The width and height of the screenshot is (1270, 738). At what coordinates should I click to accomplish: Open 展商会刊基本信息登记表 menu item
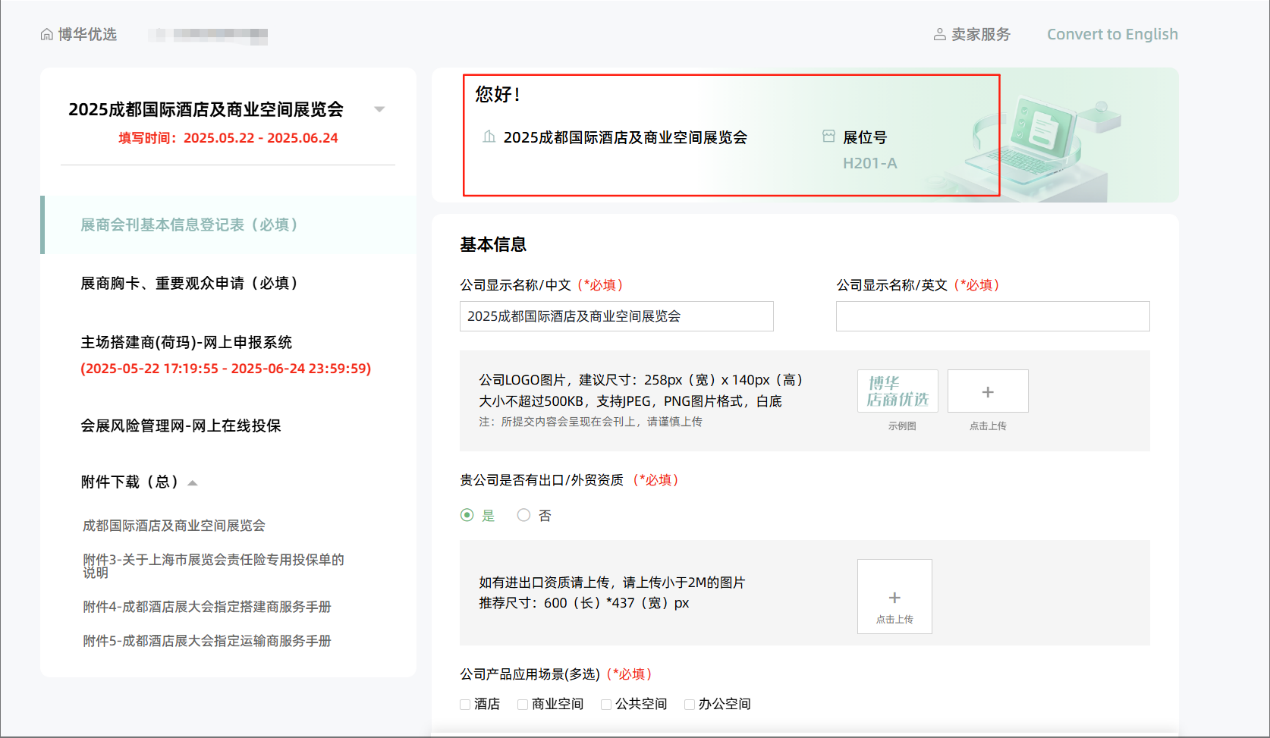(189, 225)
